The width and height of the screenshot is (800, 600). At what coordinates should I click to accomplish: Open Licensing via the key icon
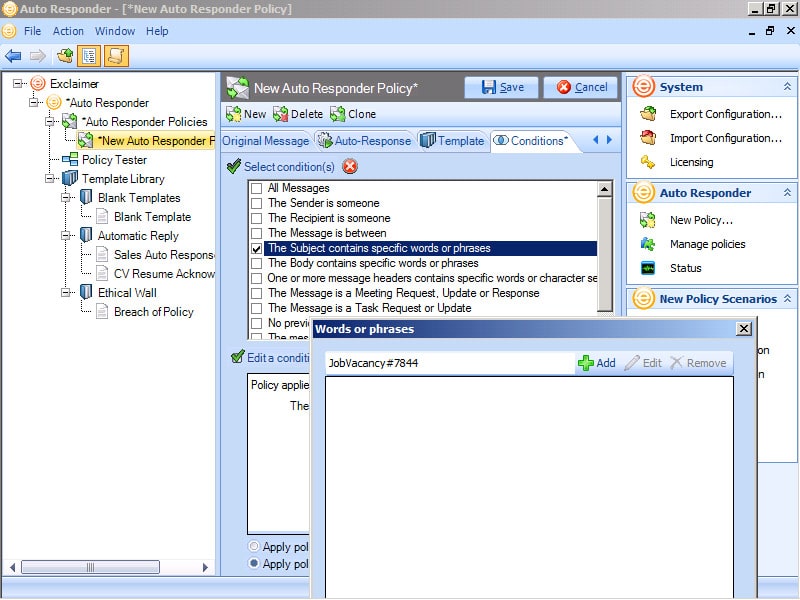coord(648,162)
